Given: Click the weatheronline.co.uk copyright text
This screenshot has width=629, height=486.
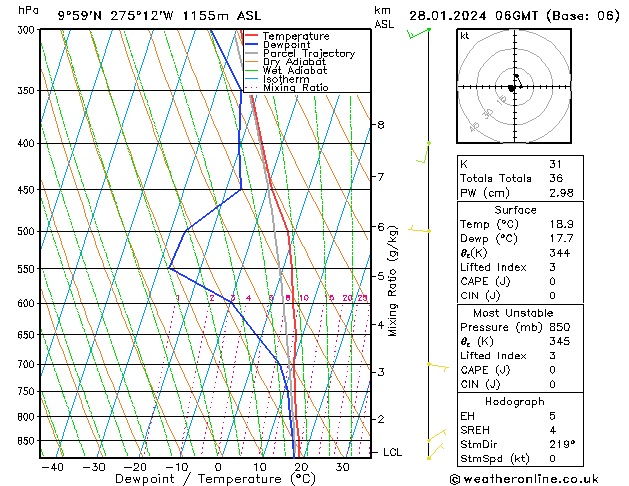Looking at the screenshot, I should [x=524, y=479].
